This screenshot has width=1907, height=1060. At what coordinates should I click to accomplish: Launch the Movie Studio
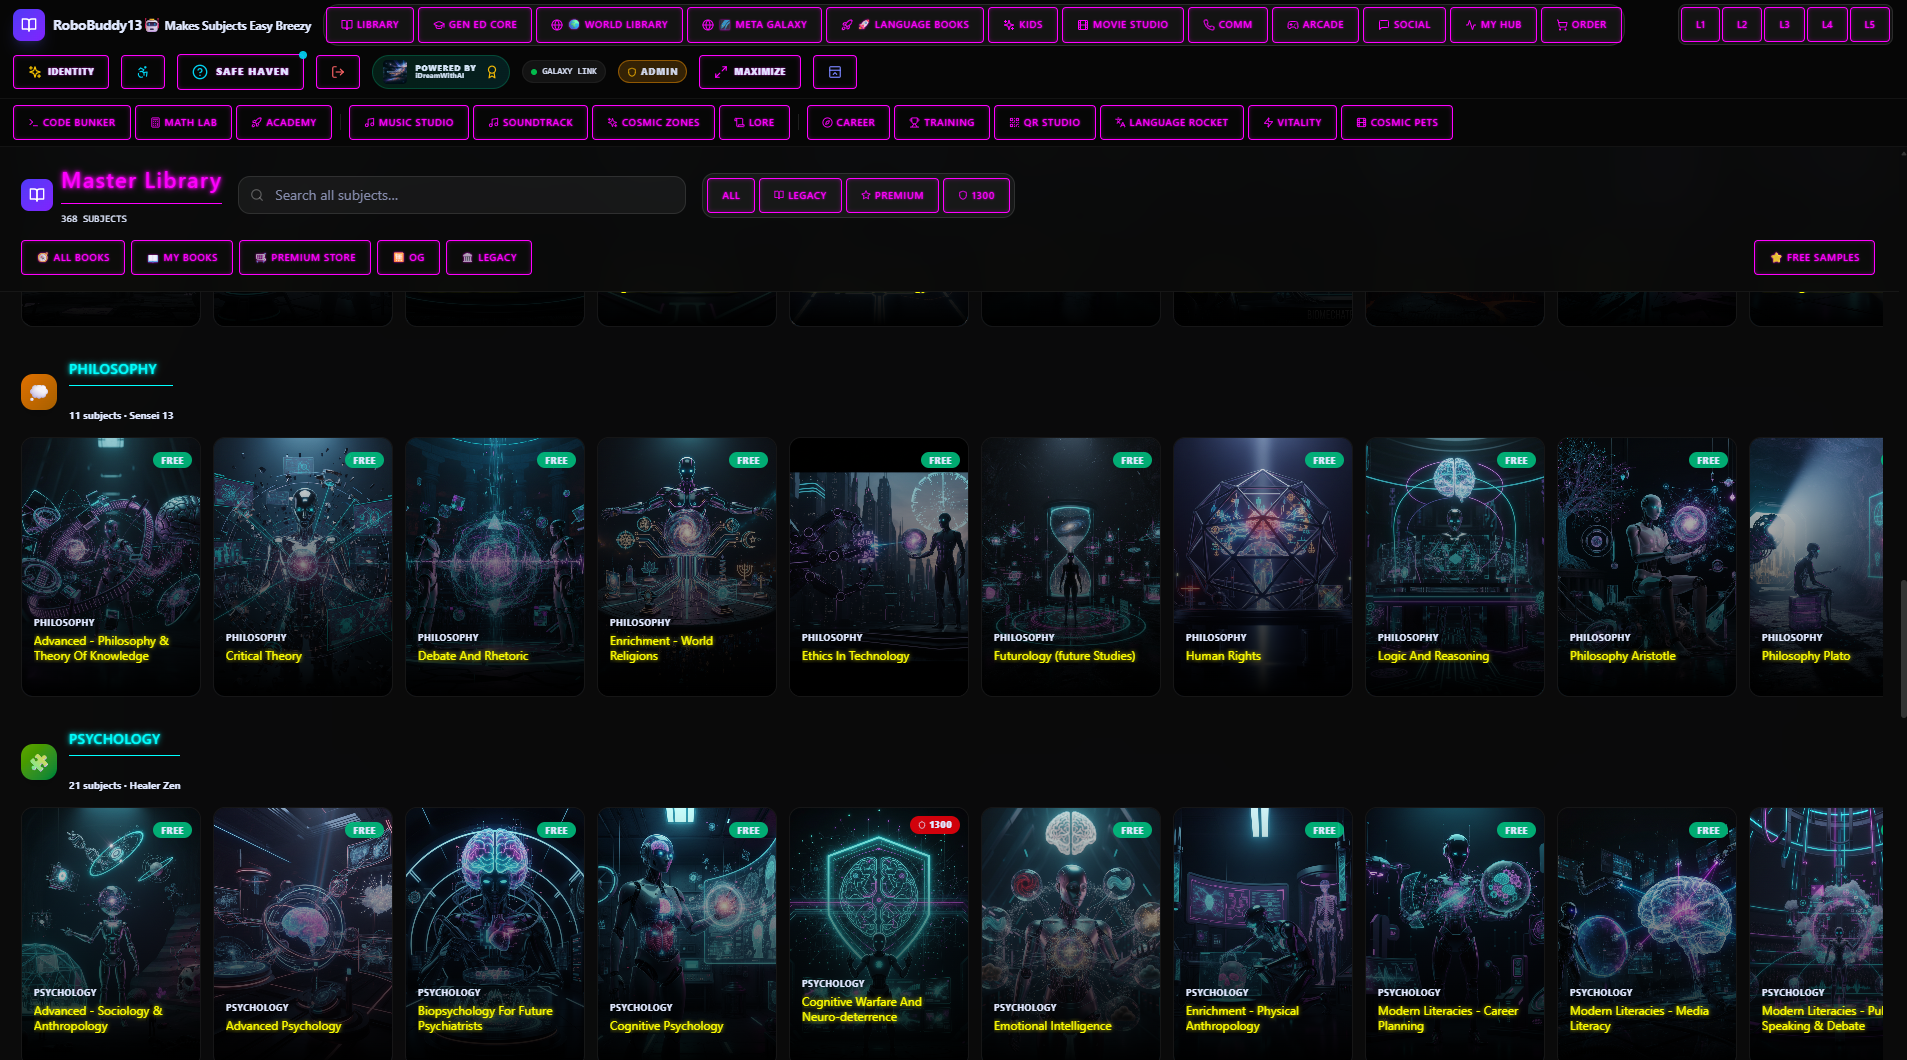pyautogui.click(x=1123, y=25)
